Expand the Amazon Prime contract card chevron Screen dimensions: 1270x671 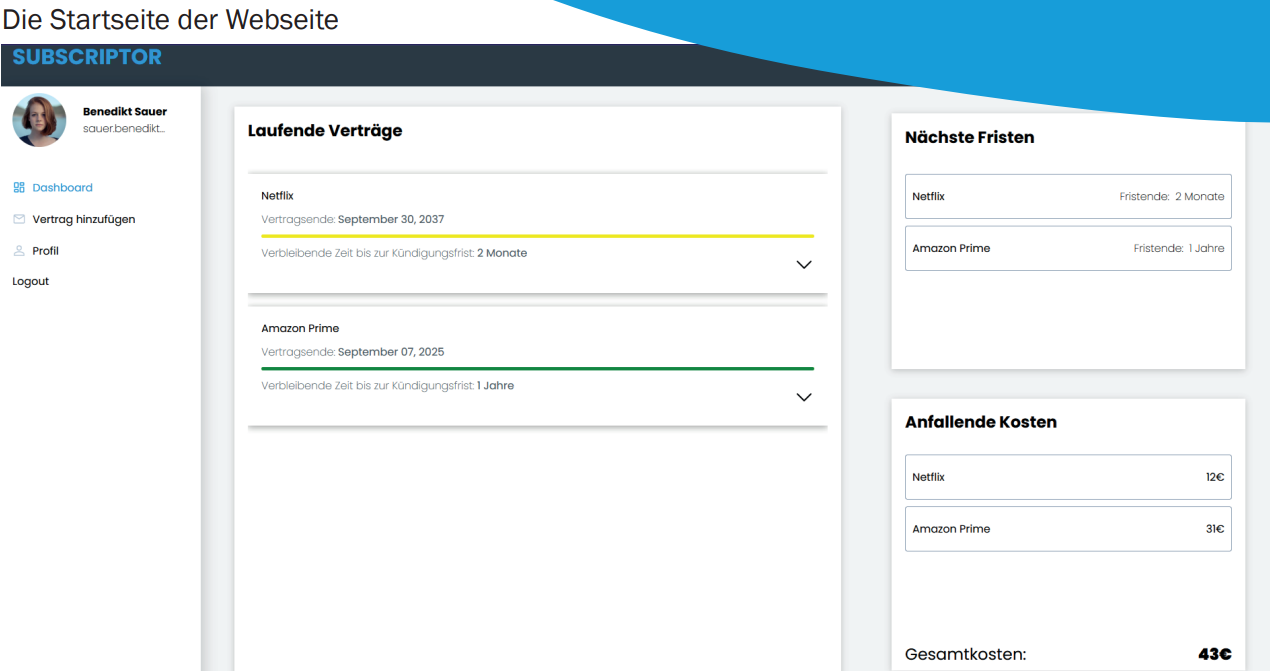[803, 397]
